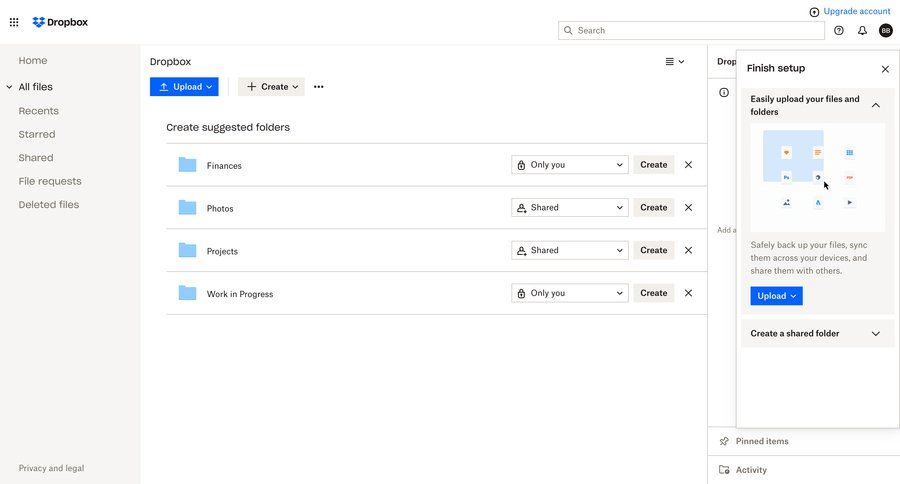Click the Dropbox logo
Viewport: 900px width, 484px height.
(x=60, y=22)
